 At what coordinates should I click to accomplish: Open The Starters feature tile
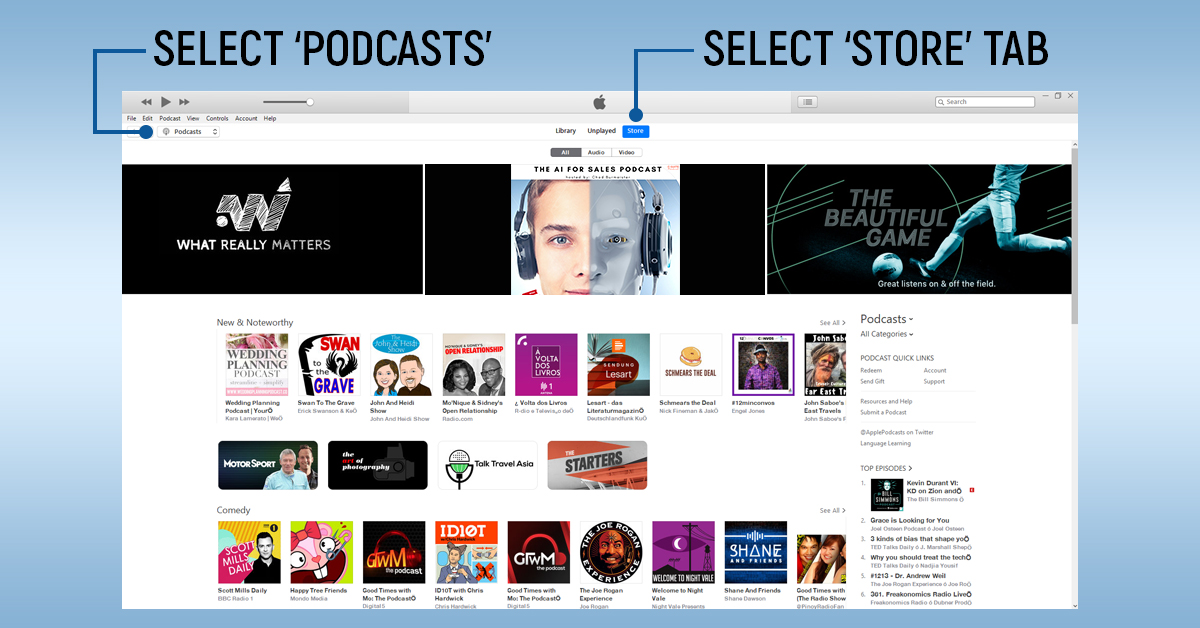598,465
